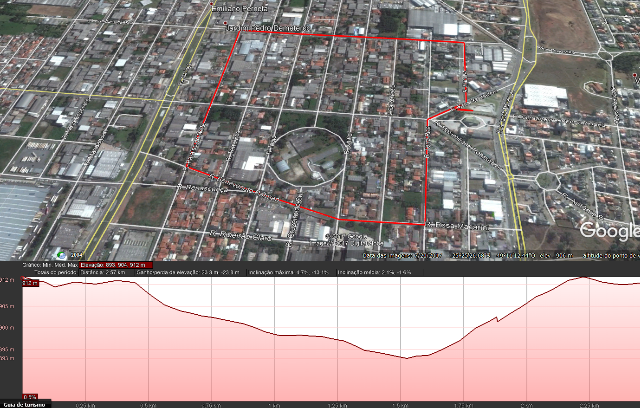Click the 1 km mark on distance axis
Viewport: 640px width, 408px height.
pyautogui.click(x=274, y=405)
